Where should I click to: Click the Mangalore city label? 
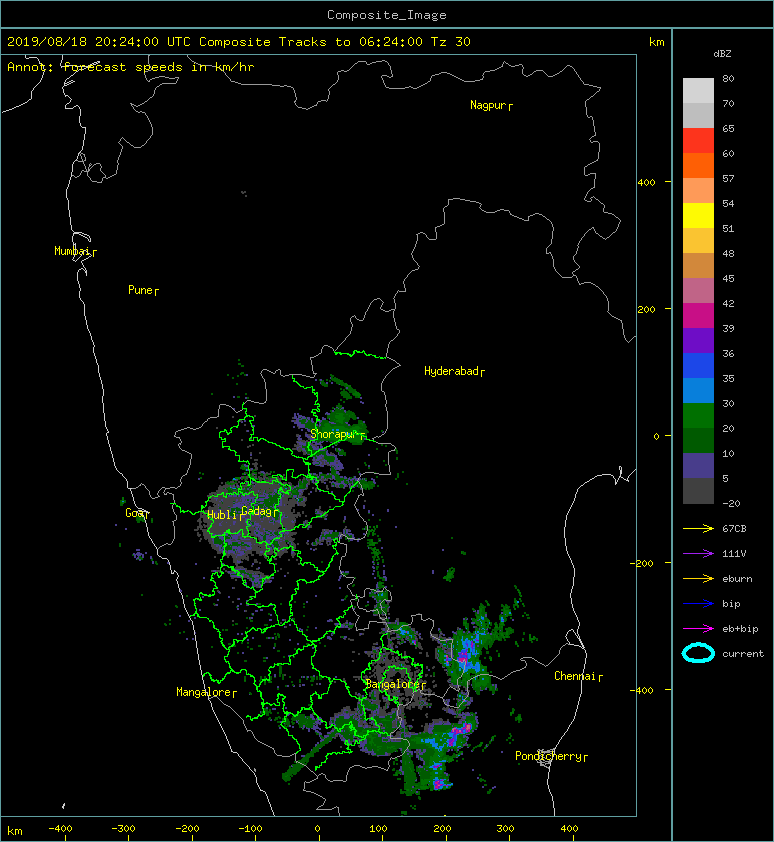tap(204, 692)
